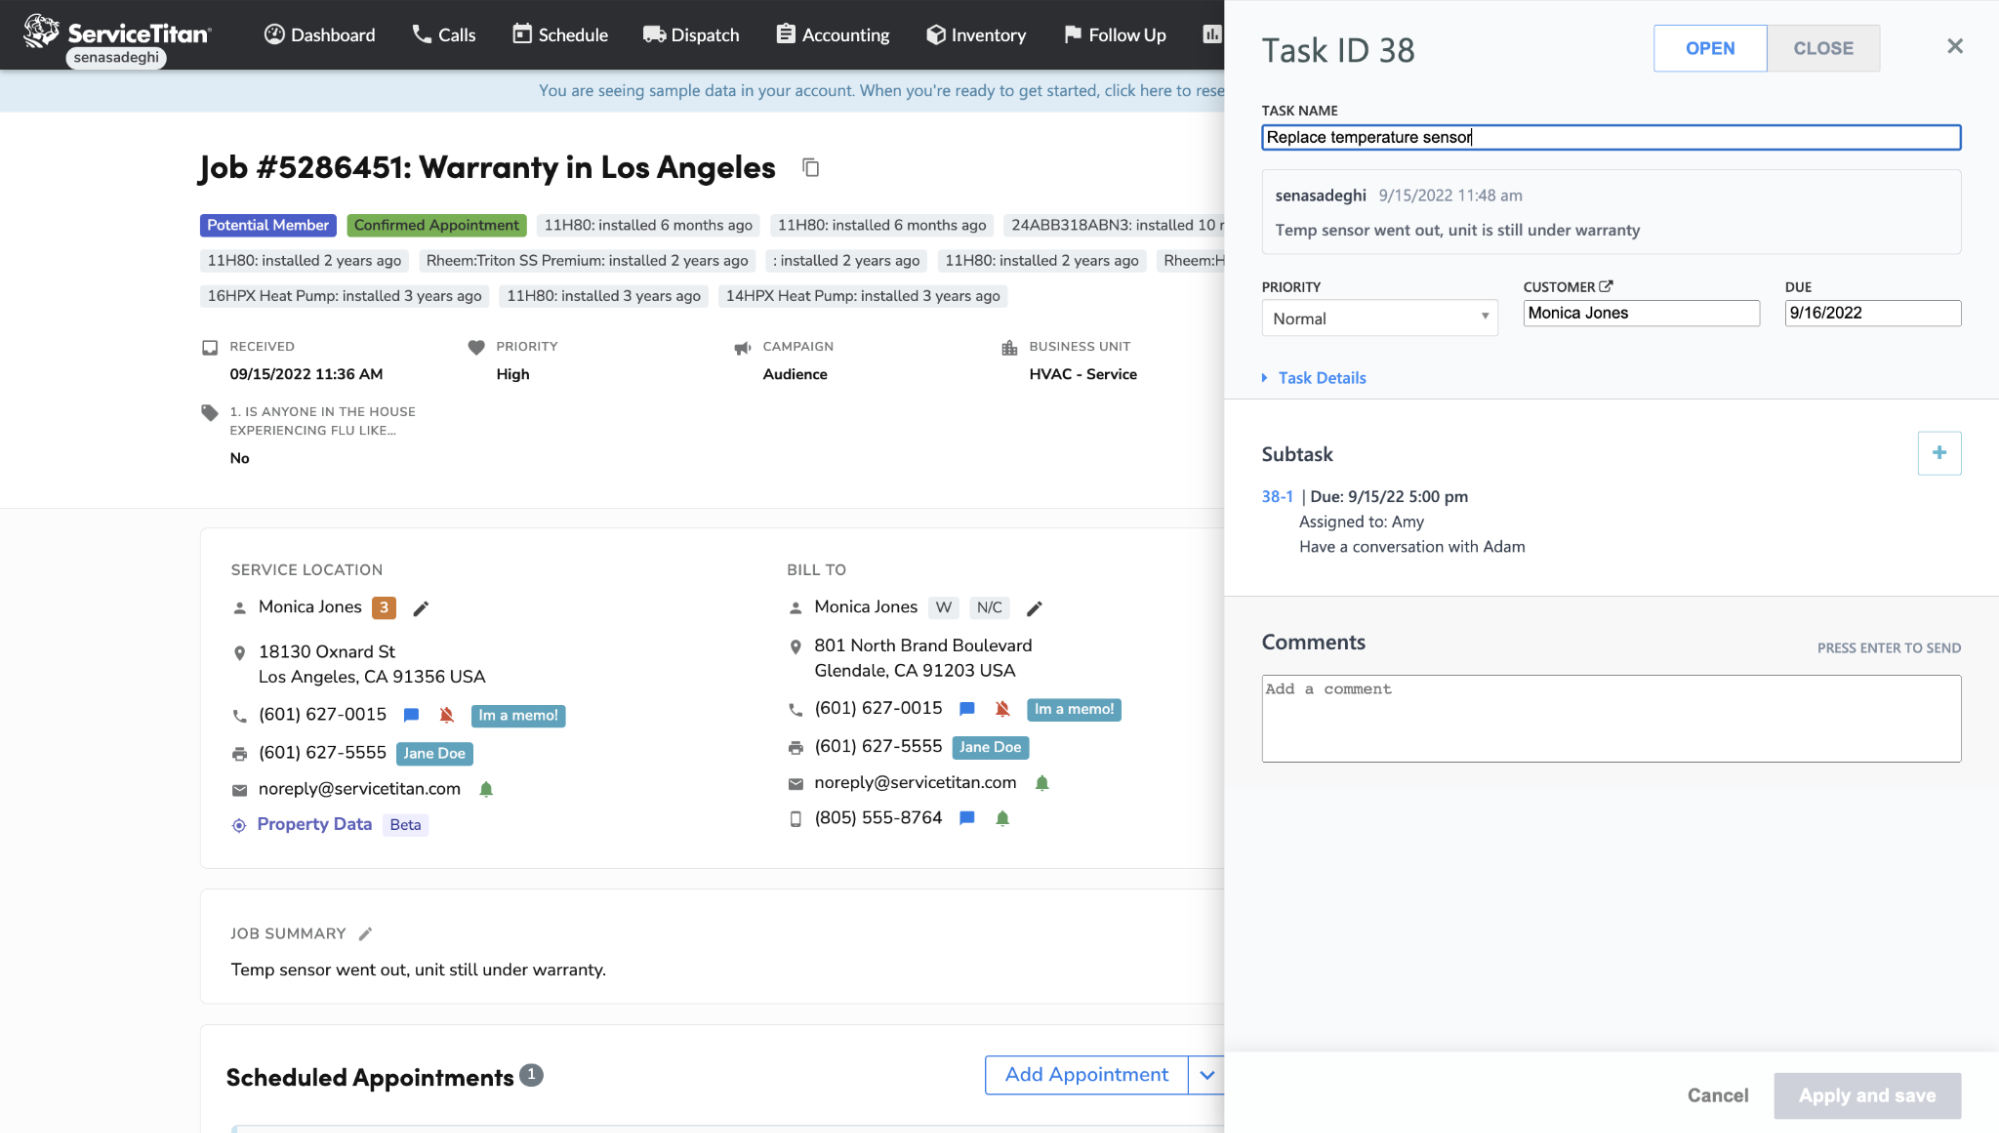Toggle the green bell next to the Bill To email

(x=1042, y=783)
